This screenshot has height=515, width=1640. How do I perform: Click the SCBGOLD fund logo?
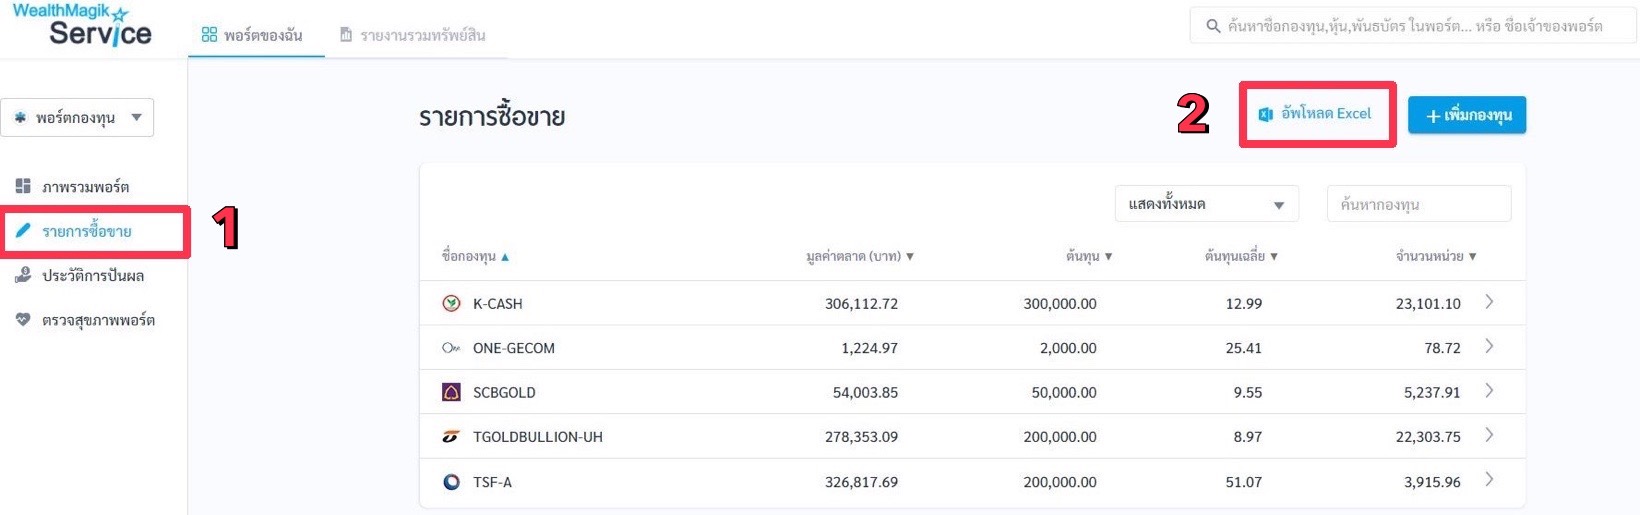(x=451, y=392)
